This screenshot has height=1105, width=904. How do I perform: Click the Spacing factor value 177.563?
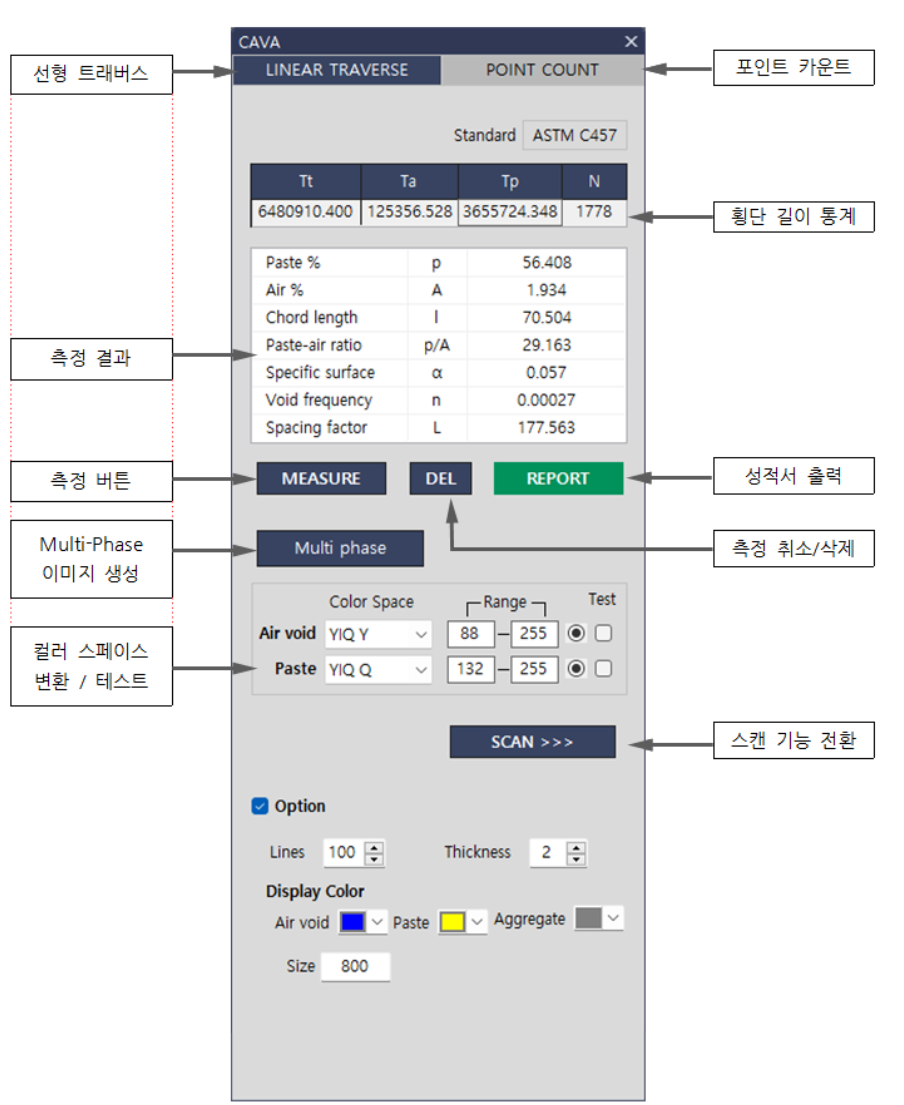point(547,428)
